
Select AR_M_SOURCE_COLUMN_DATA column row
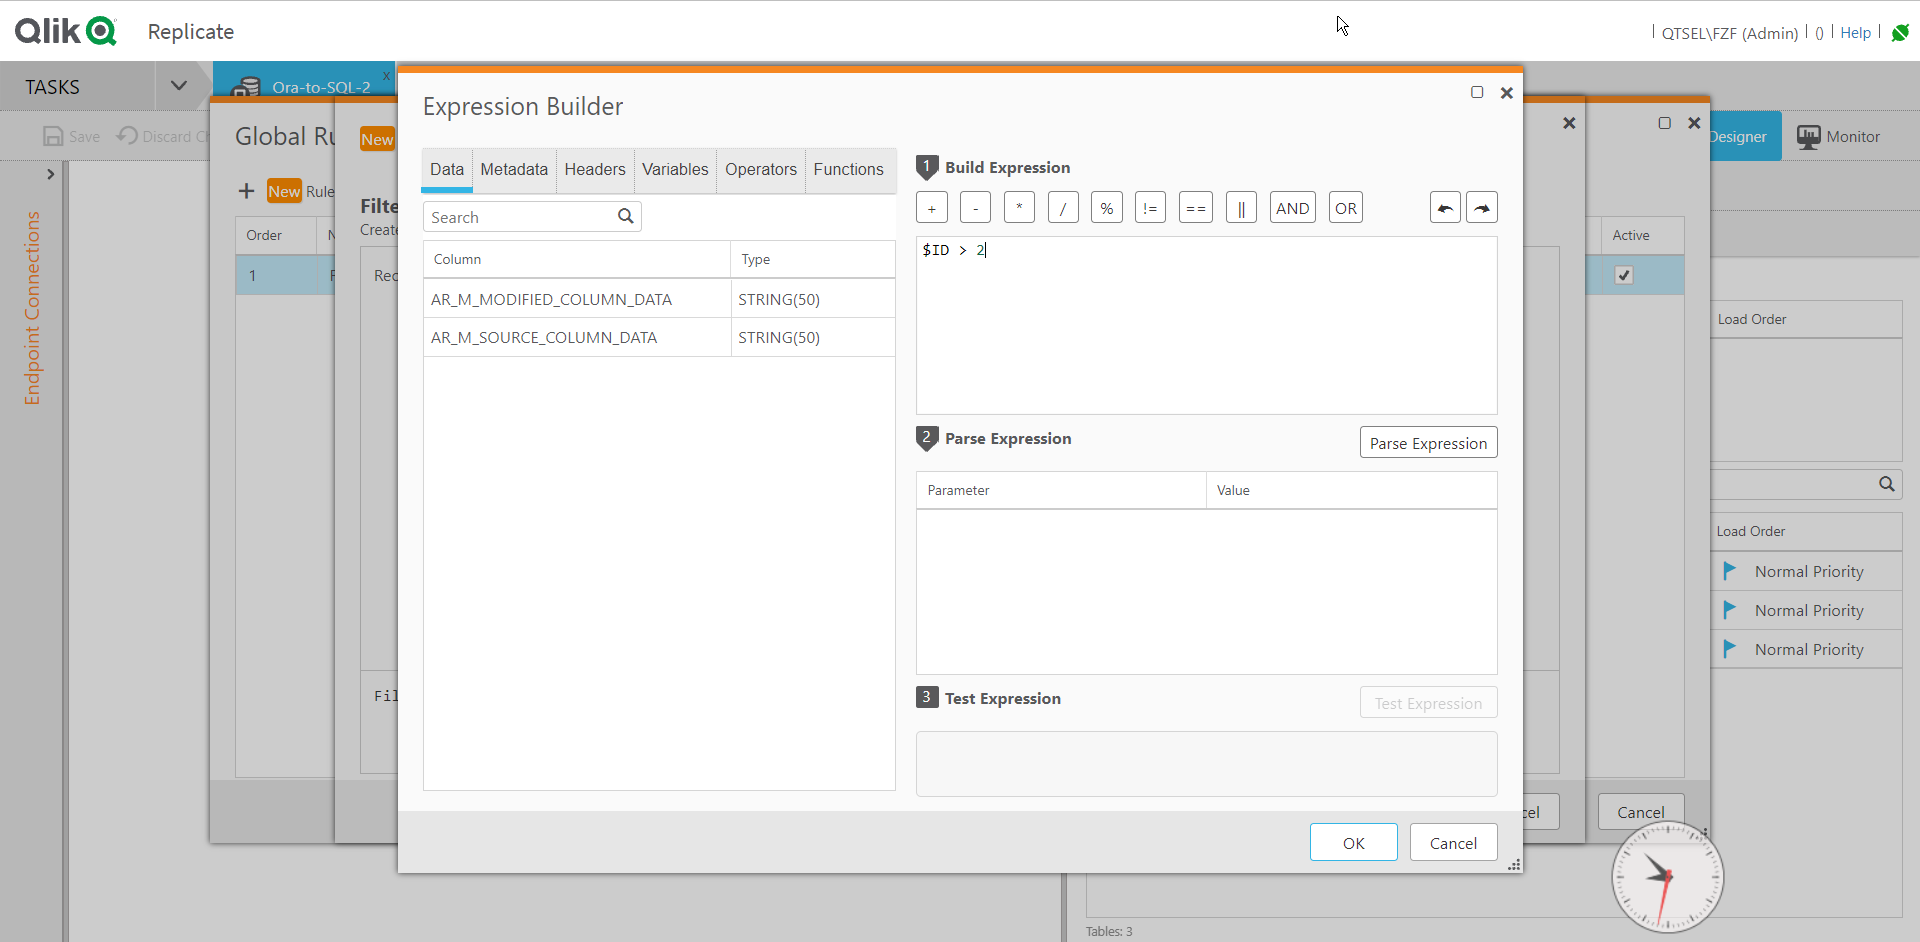pyautogui.click(x=659, y=338)
